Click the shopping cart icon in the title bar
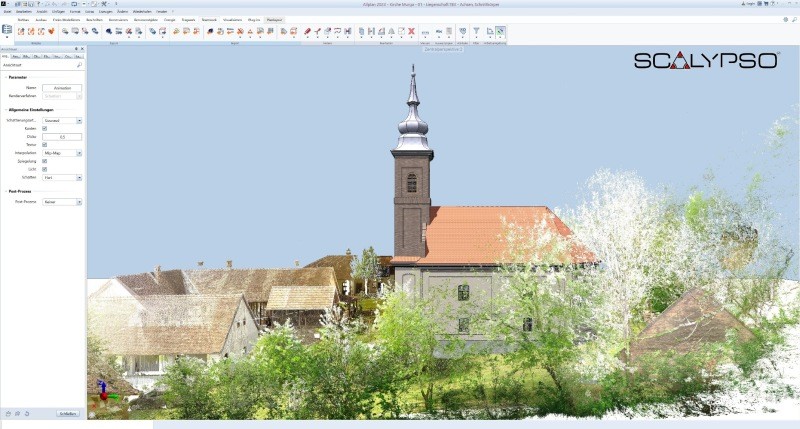The image size is (800, 429). 766,4
